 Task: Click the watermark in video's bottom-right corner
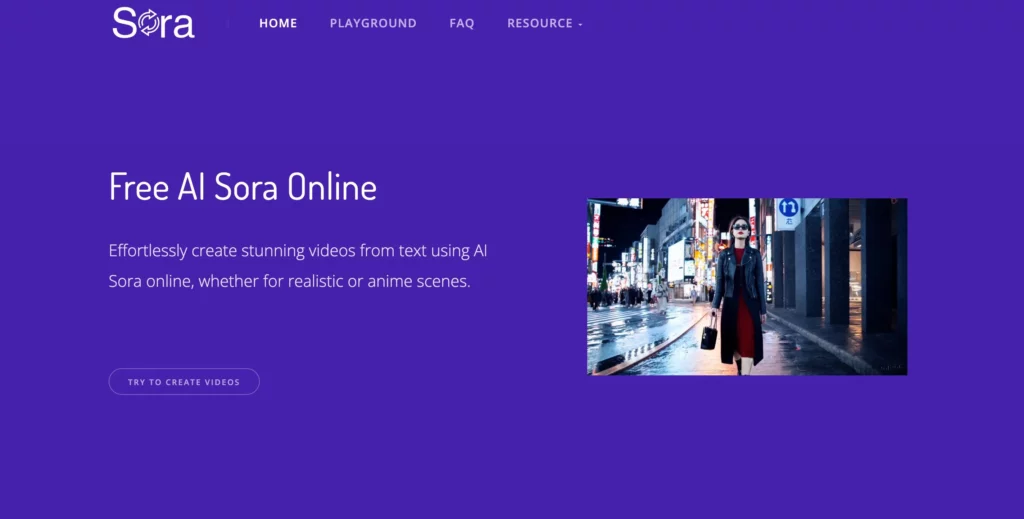890,367
